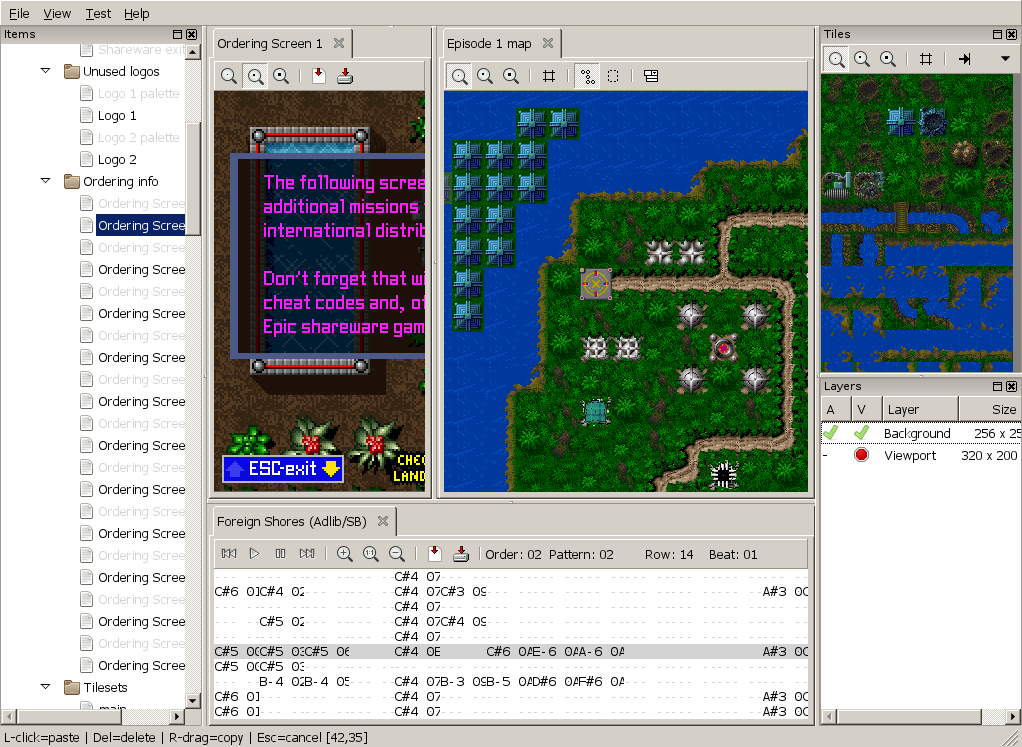Viewport: 1022px width, 747px height.
Task: Pause music playback
Action: coord(280,554)
